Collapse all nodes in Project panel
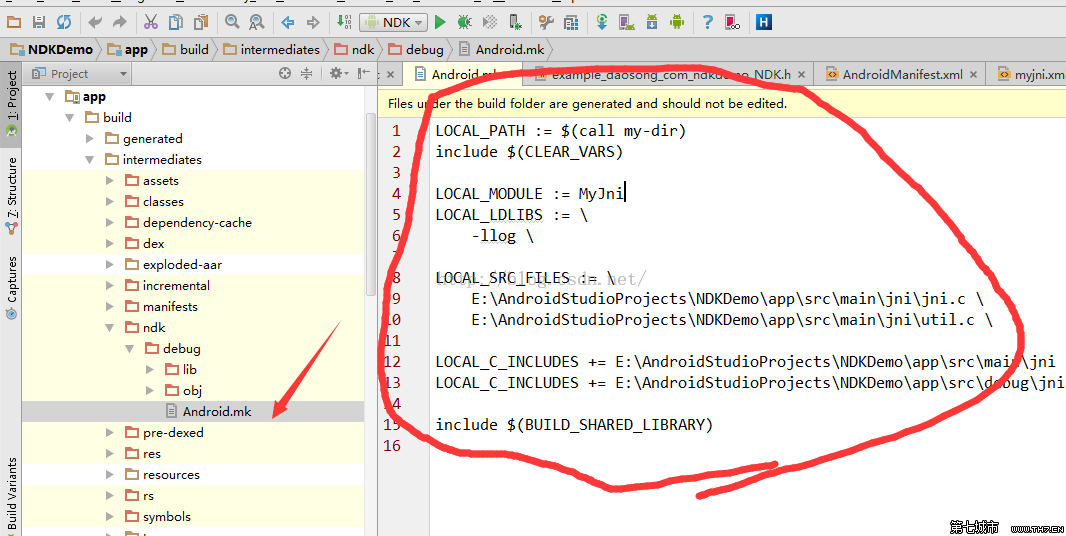 307,73
